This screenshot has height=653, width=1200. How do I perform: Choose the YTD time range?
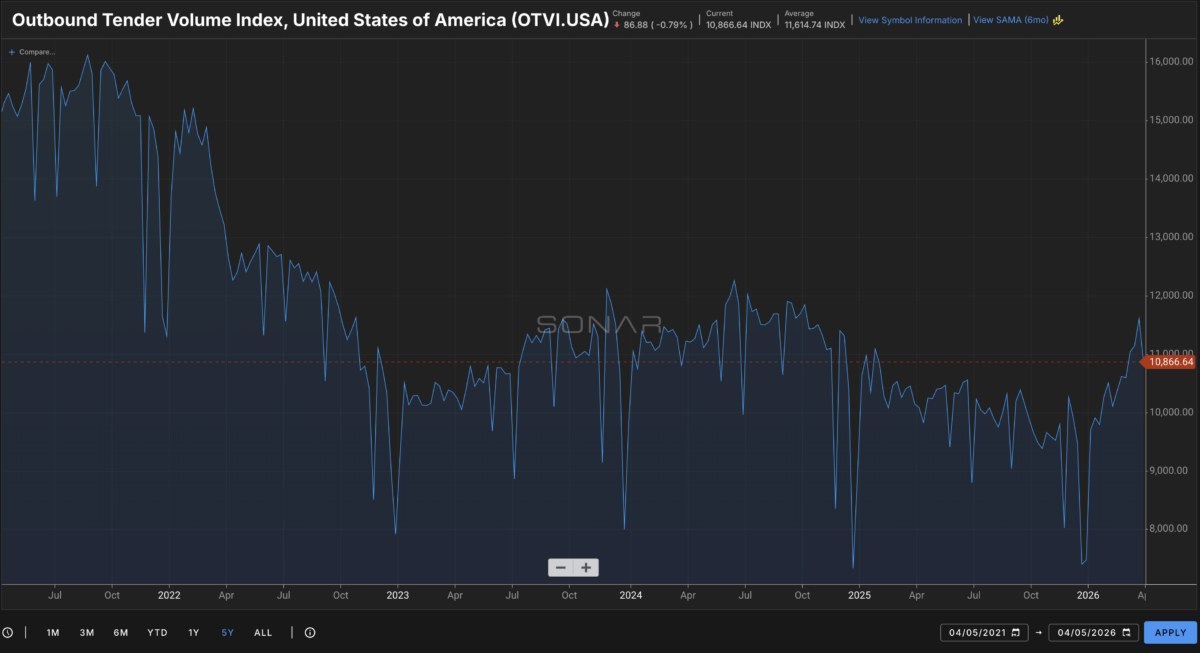click(157, 633)
